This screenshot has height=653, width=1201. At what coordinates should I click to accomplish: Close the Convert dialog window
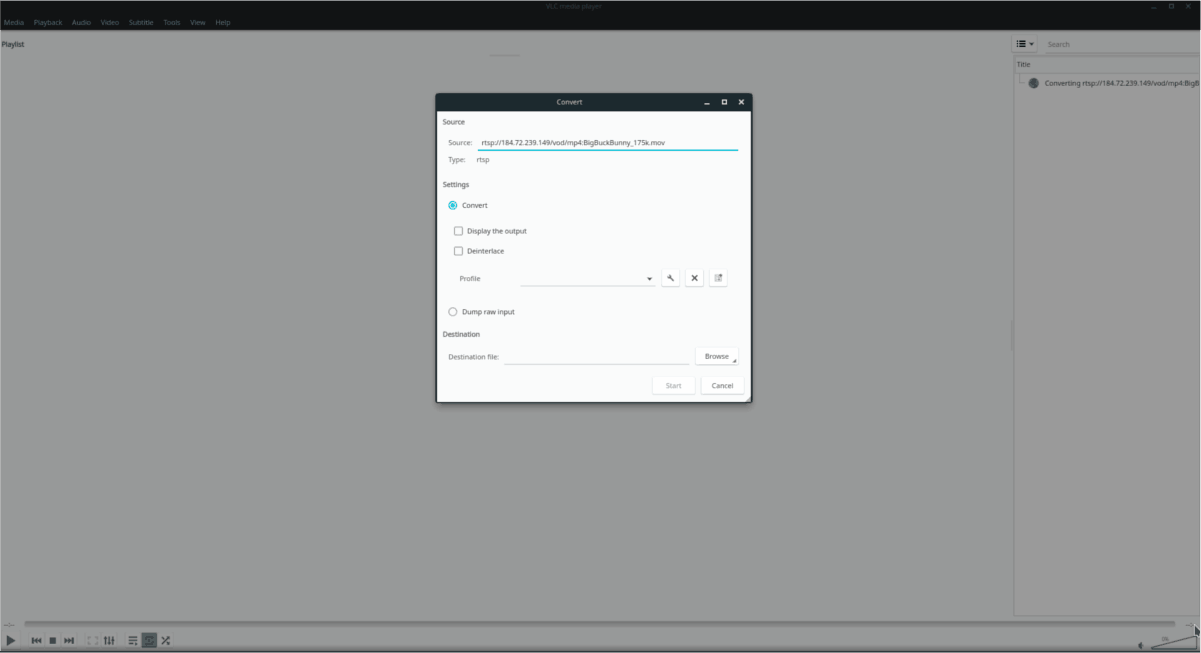741,102
